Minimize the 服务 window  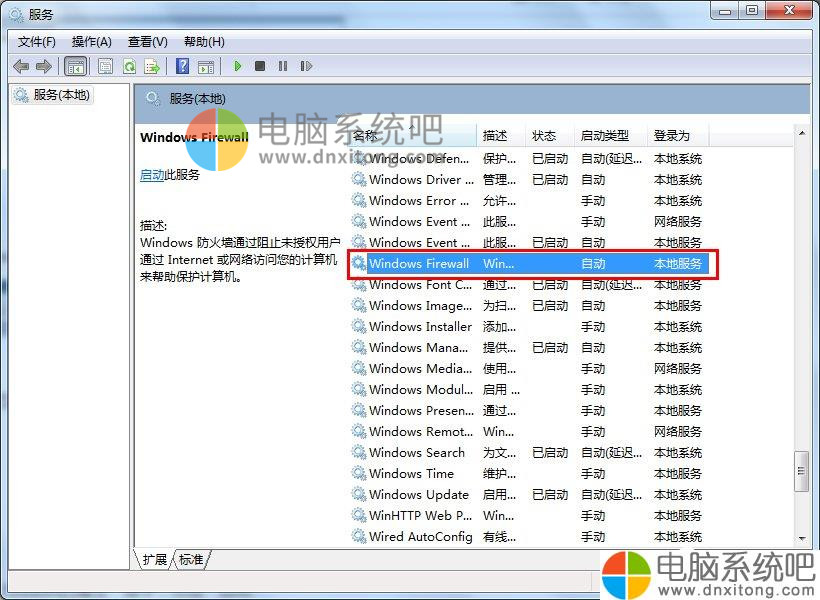pyautogui.click(x=724, y=11)
